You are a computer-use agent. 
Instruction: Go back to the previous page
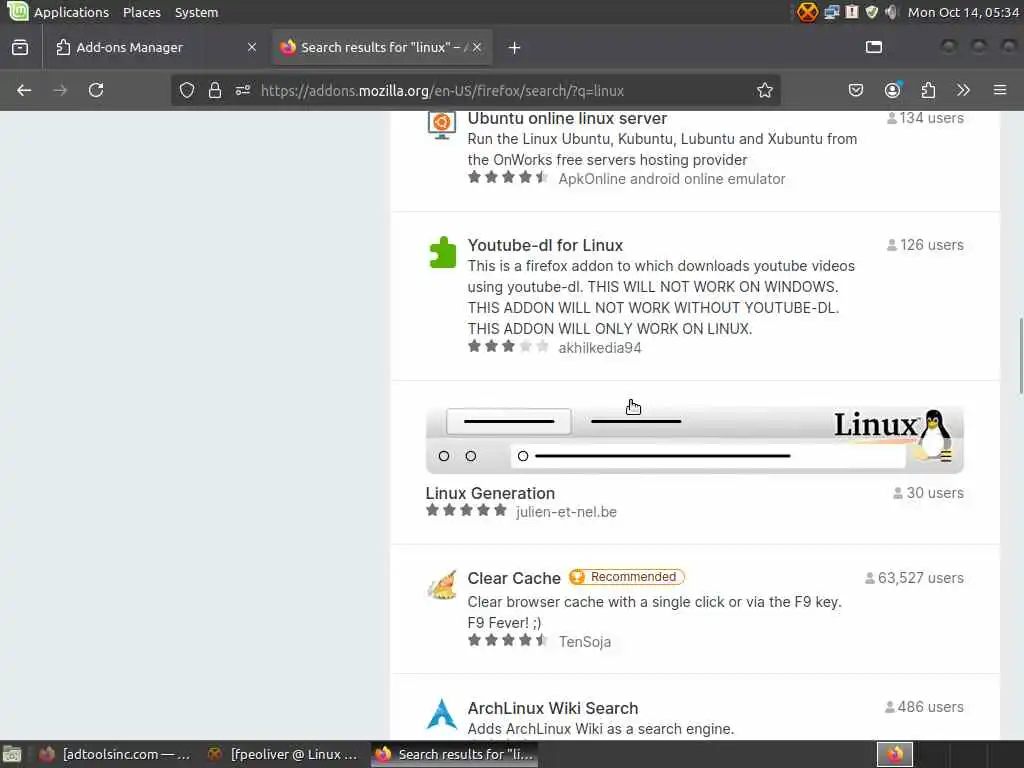point(24,90)
